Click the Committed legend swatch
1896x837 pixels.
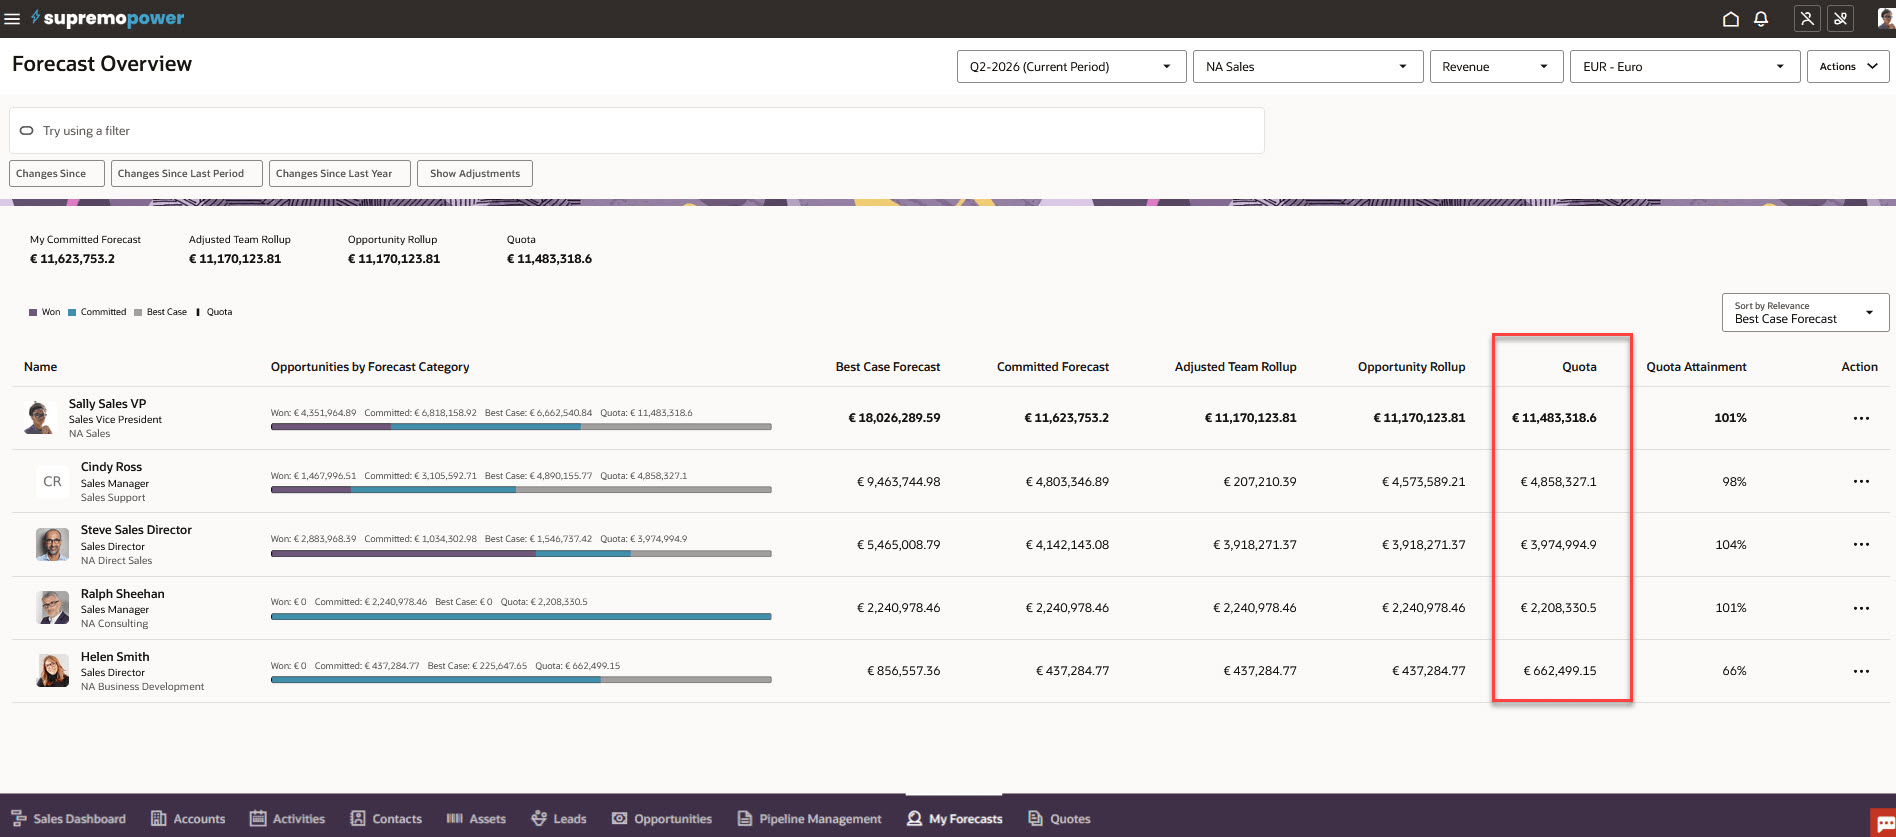(72, 312)
